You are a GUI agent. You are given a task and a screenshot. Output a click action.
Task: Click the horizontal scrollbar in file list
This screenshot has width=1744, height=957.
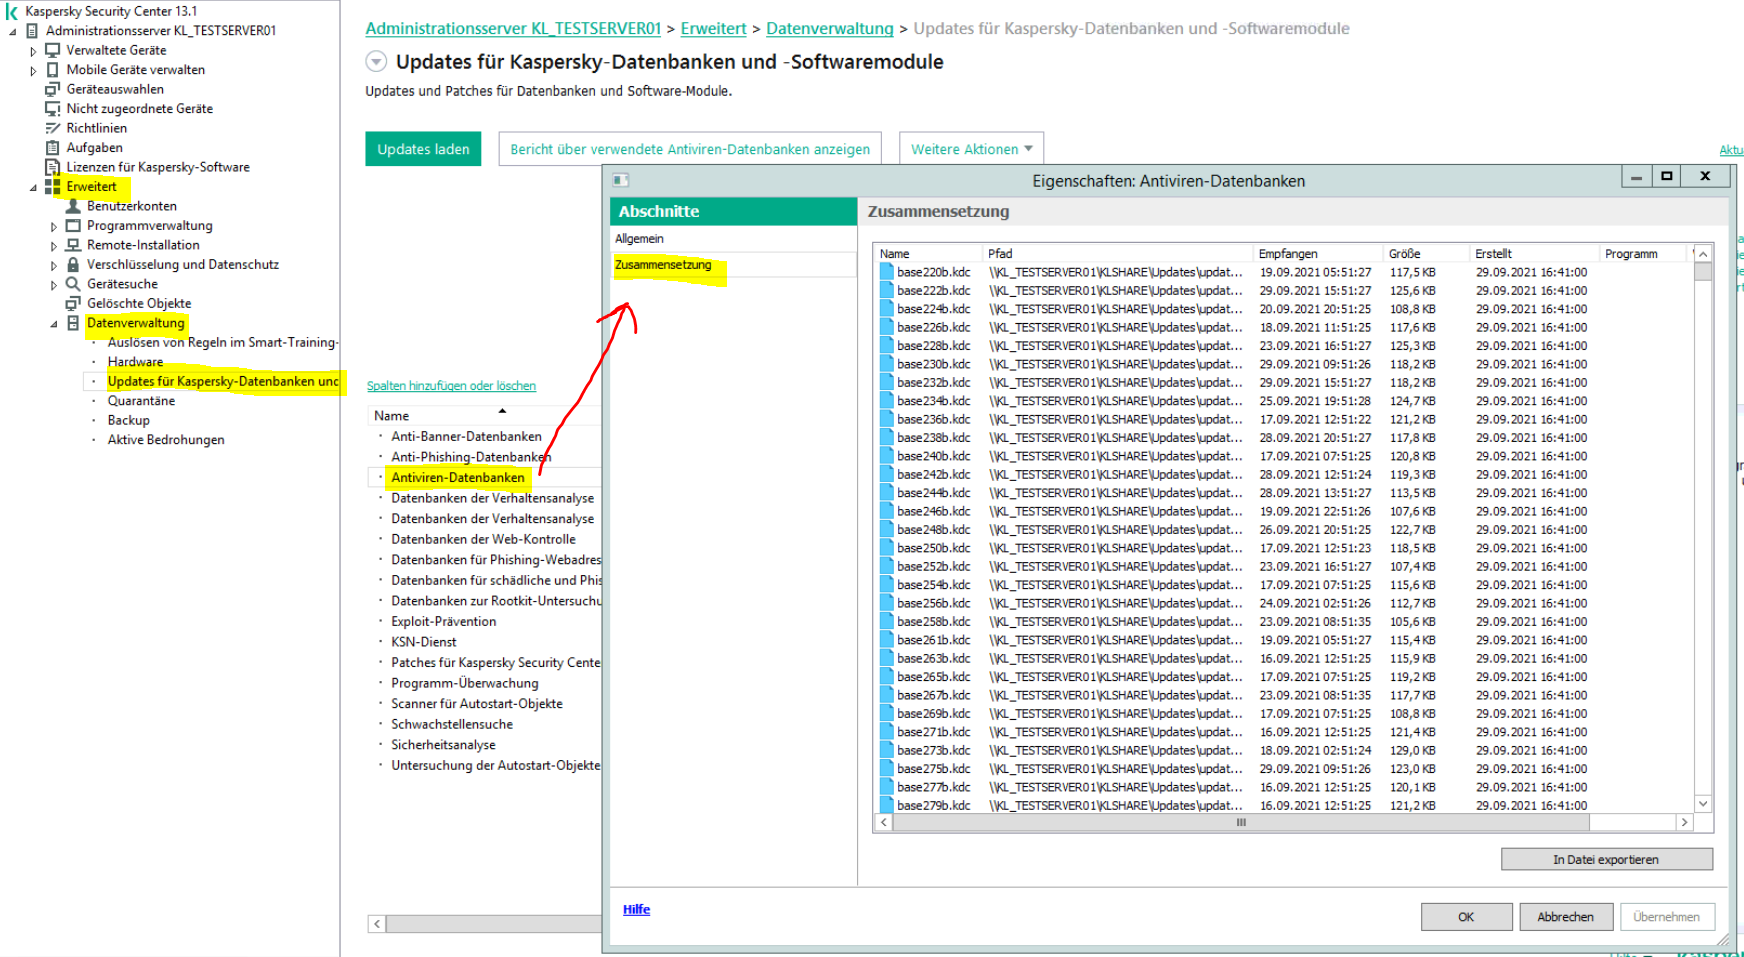(1240, 823)
